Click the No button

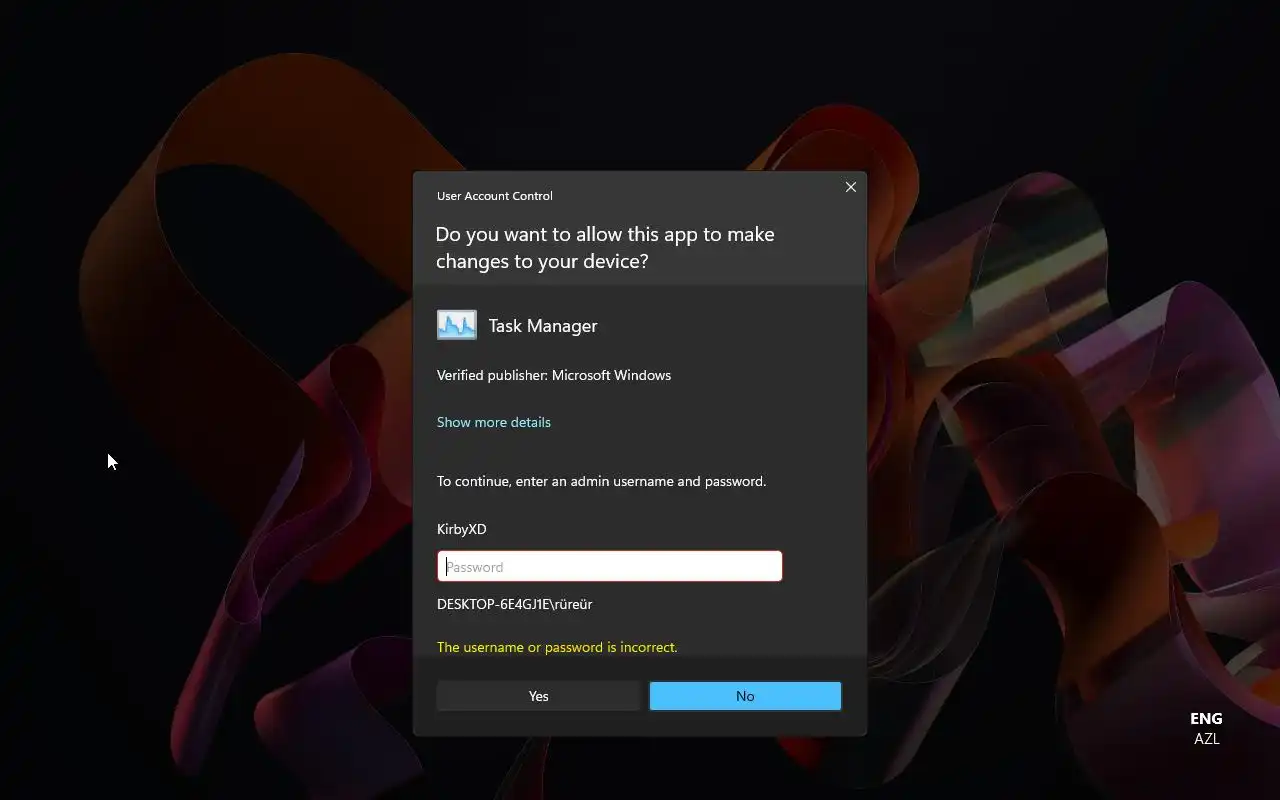(x=745, y=696)
